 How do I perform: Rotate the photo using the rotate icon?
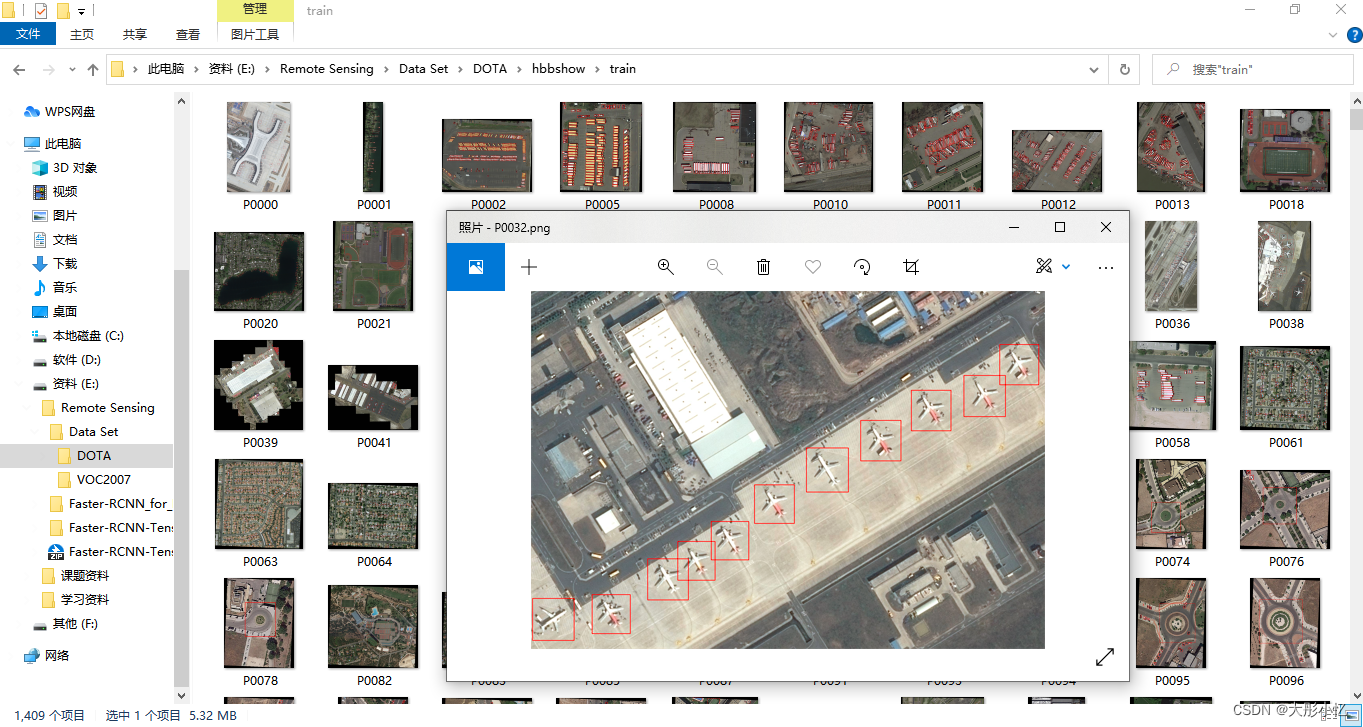pyautogui.click(x=862, y=267)
